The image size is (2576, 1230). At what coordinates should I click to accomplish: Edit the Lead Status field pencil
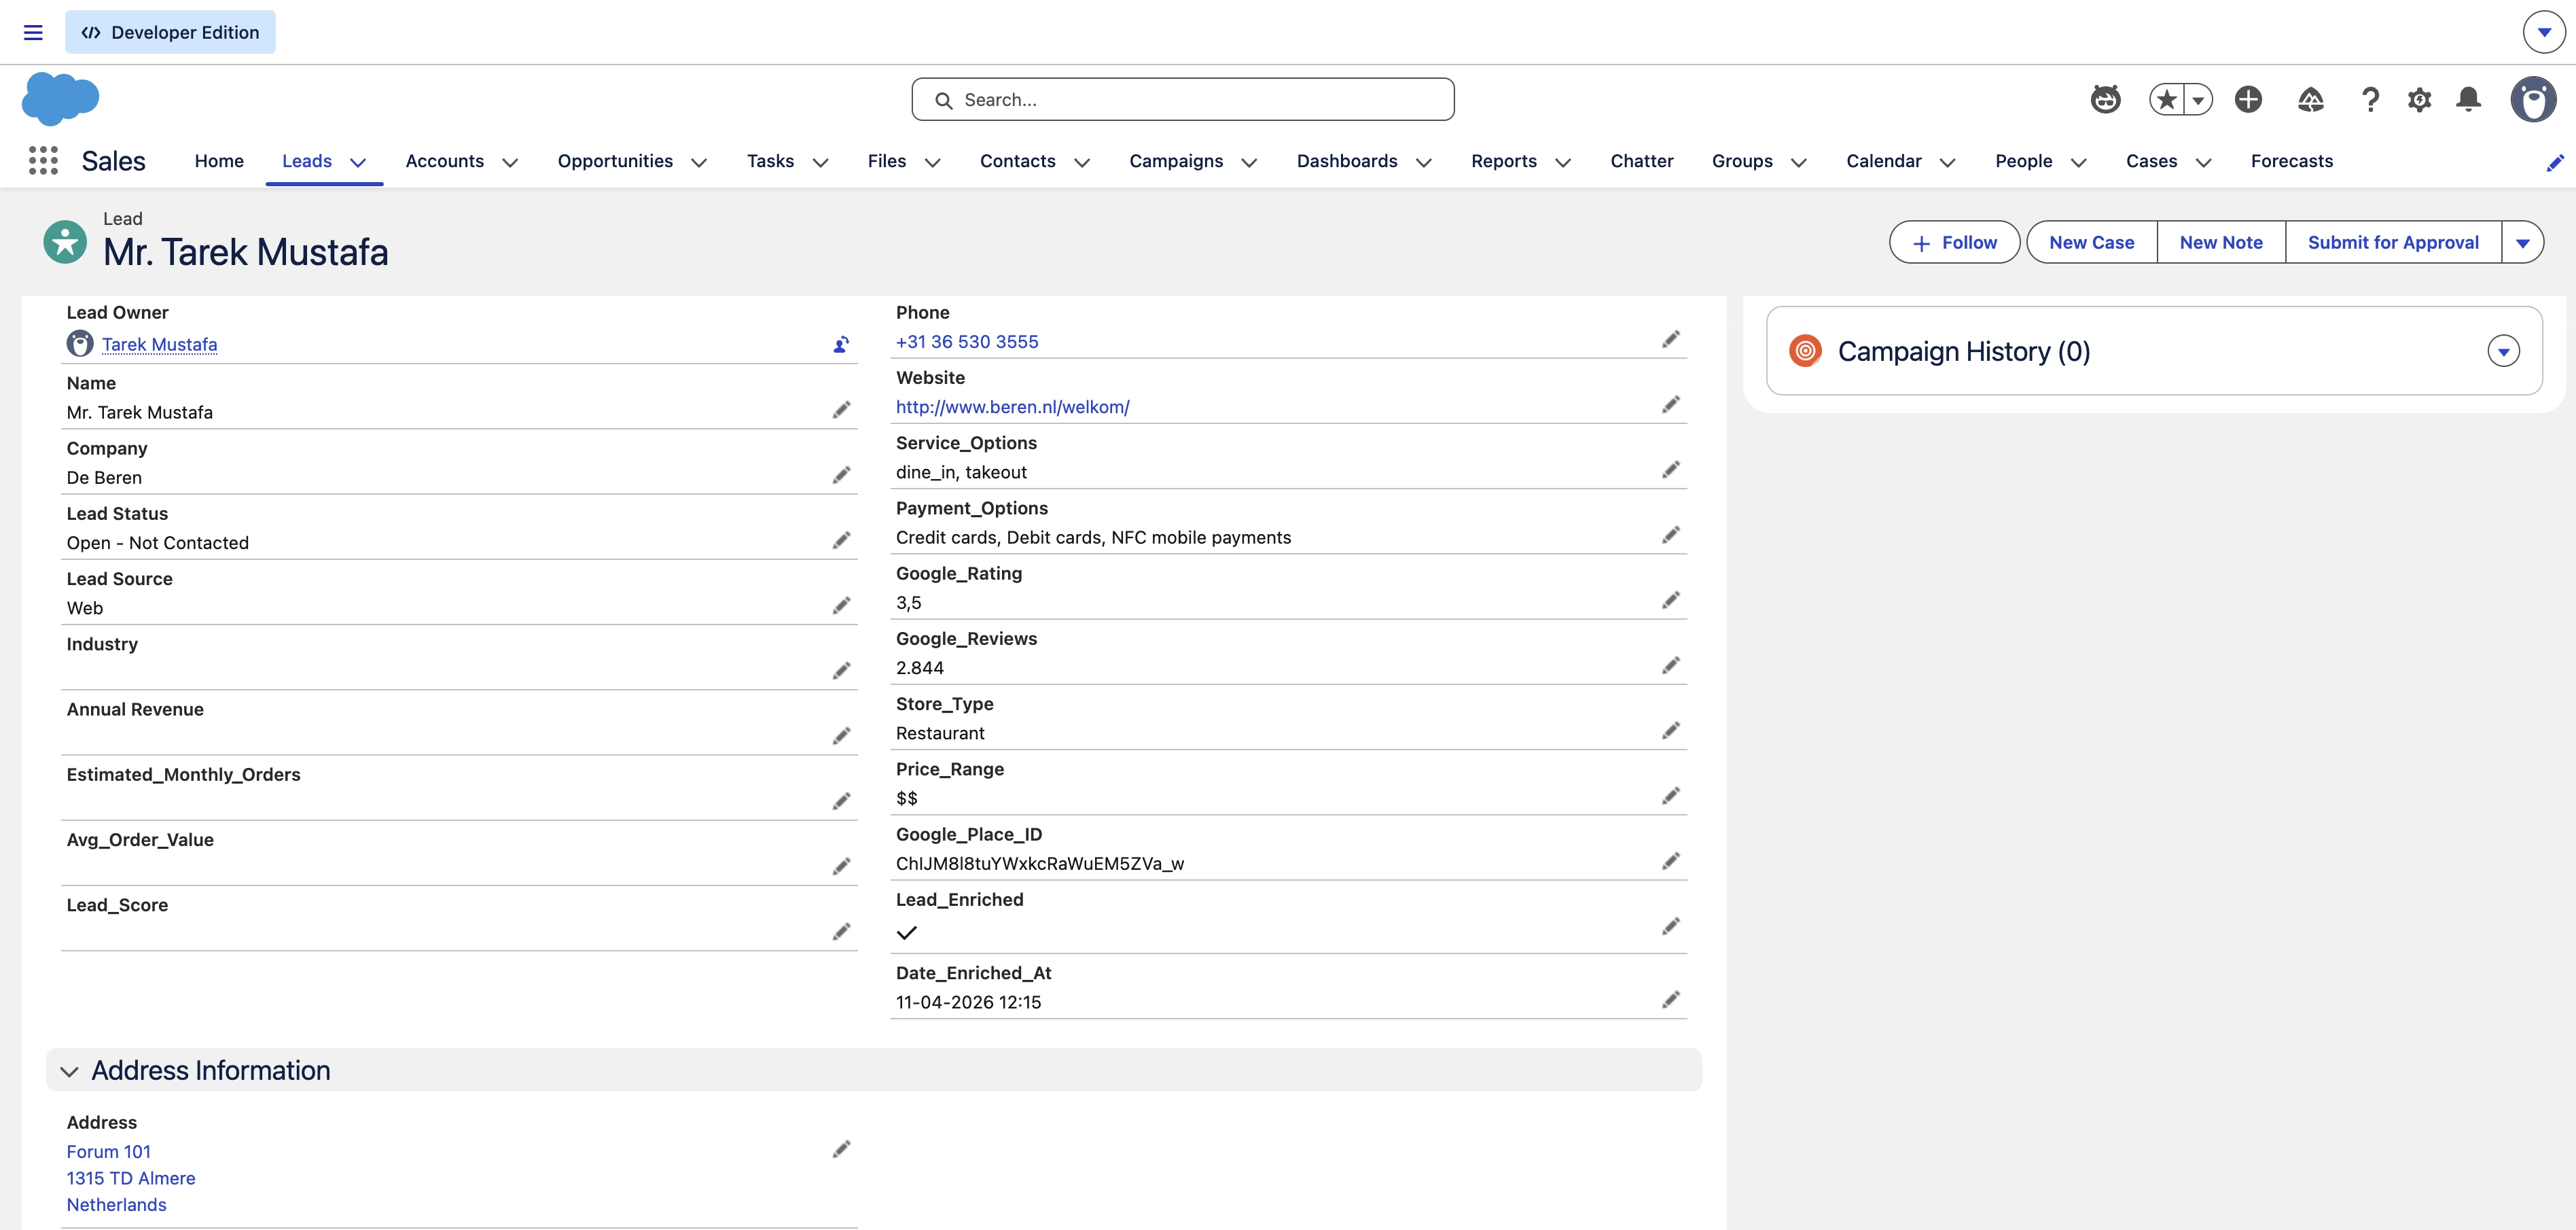841,541
